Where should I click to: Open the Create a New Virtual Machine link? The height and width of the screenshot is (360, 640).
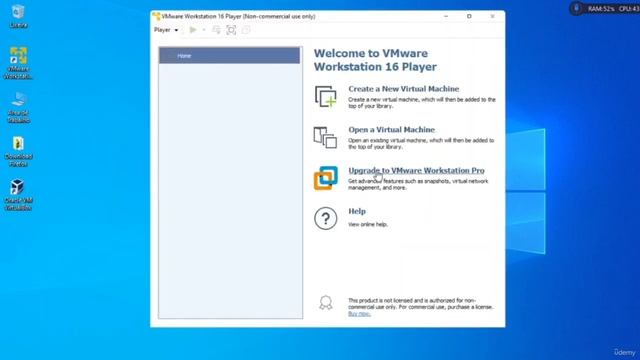[403, 89]
